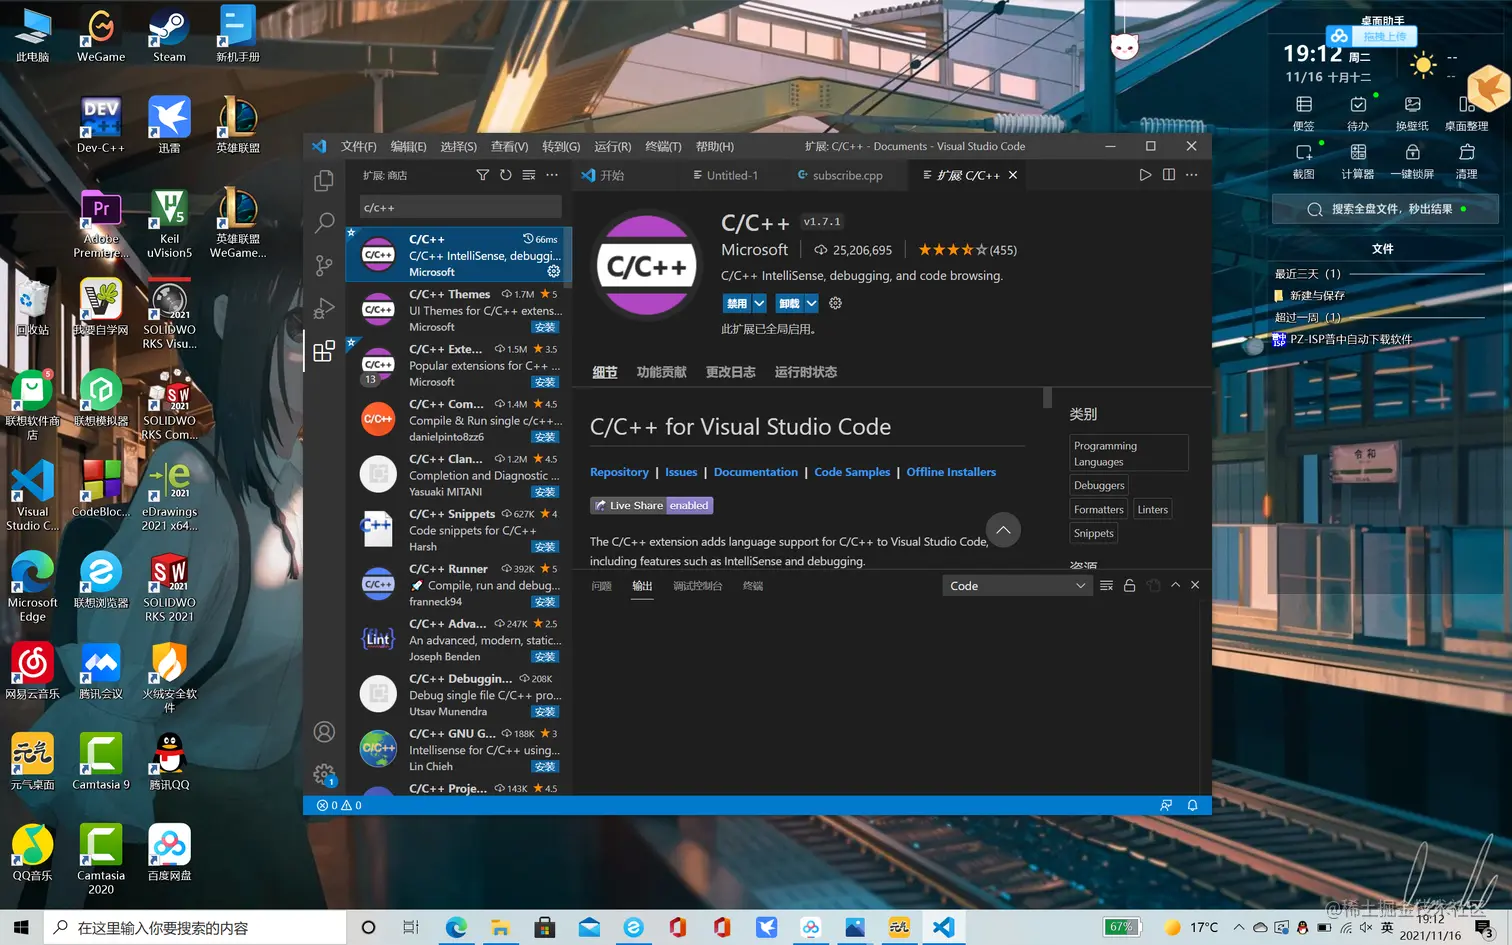Open the Explorer view in VS Code activity bar
Viewport: 1512px width, 945px height.
tap(324, 181)
